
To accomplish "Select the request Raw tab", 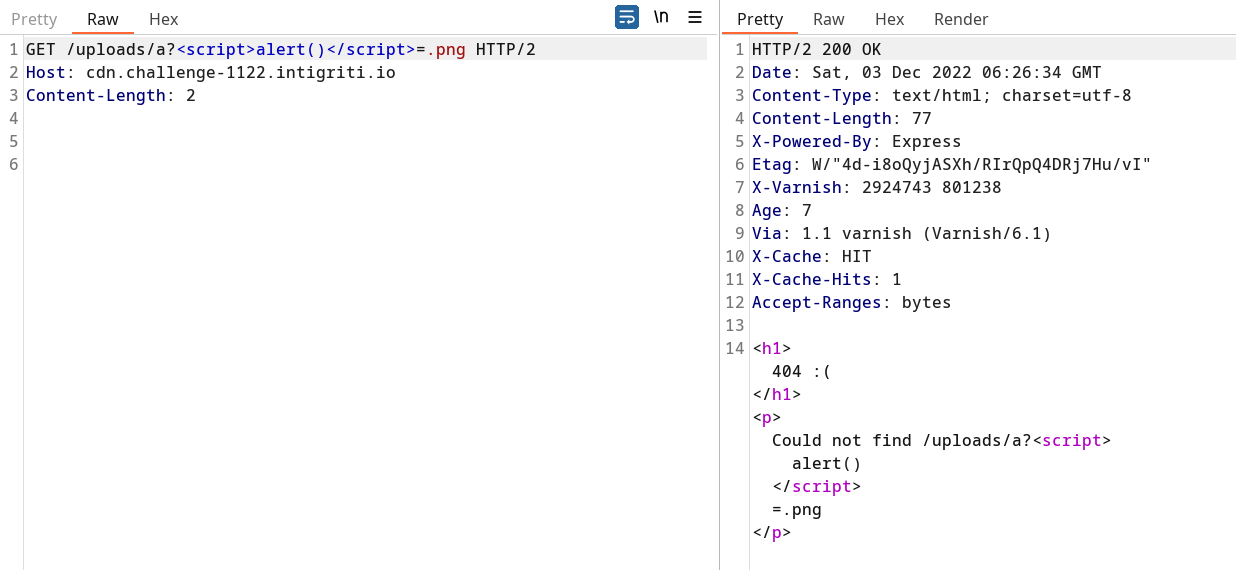I will 103,19.
